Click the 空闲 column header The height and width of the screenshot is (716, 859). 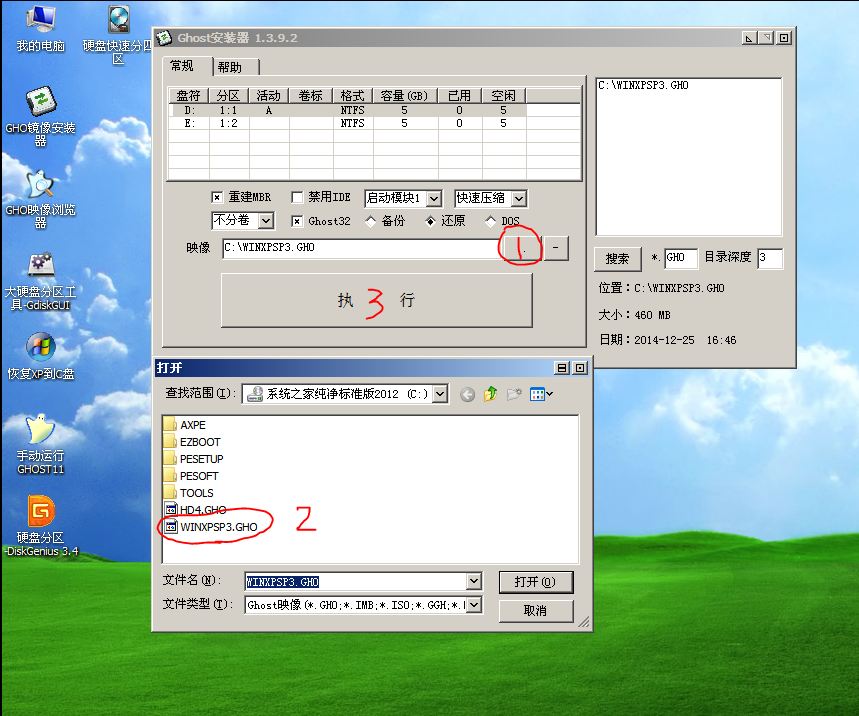503,95
